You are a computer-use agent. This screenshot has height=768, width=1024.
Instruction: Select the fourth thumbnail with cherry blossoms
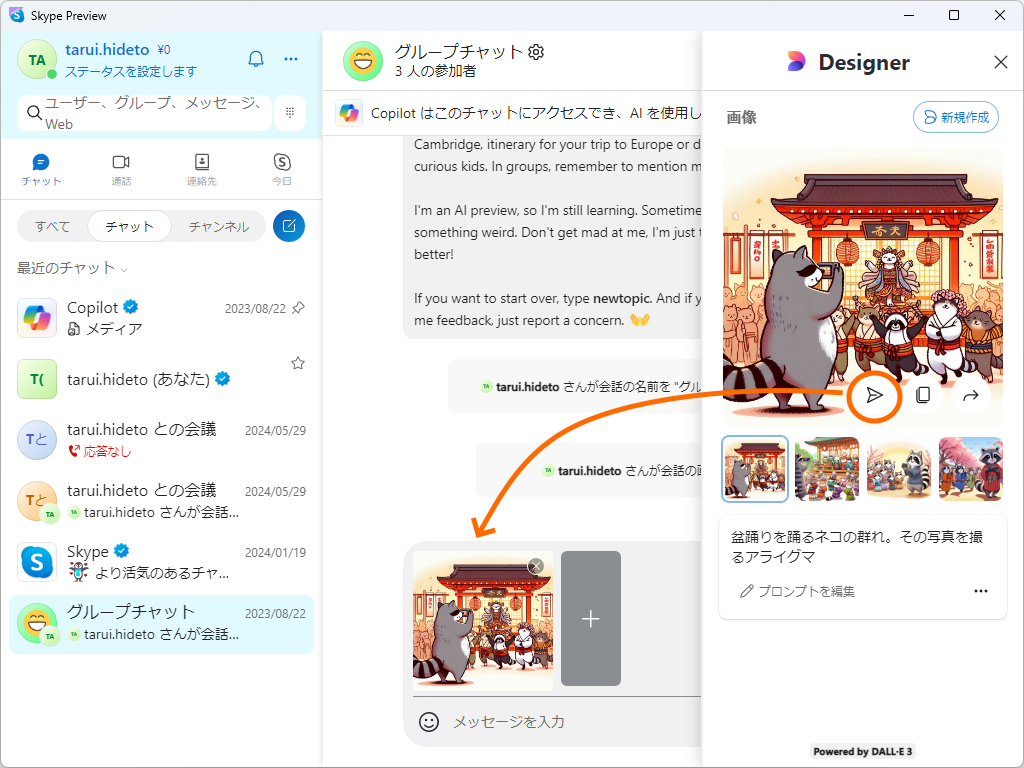point(970,469)
